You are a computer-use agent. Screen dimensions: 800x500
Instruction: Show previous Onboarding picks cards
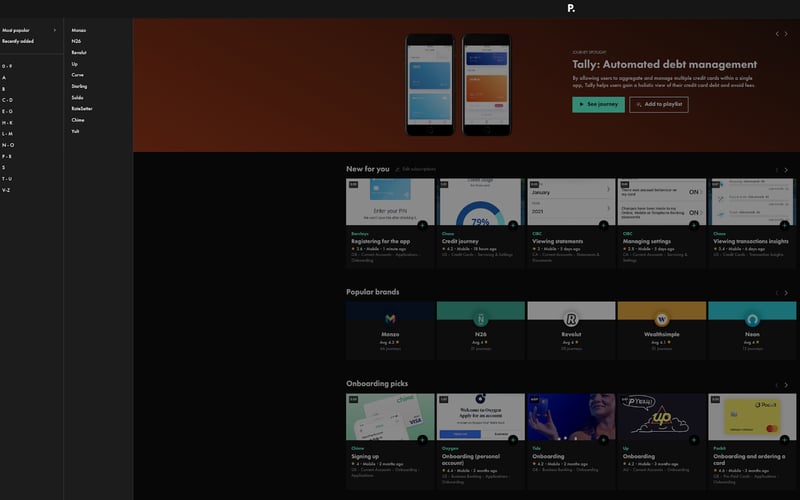pos(777,385)
